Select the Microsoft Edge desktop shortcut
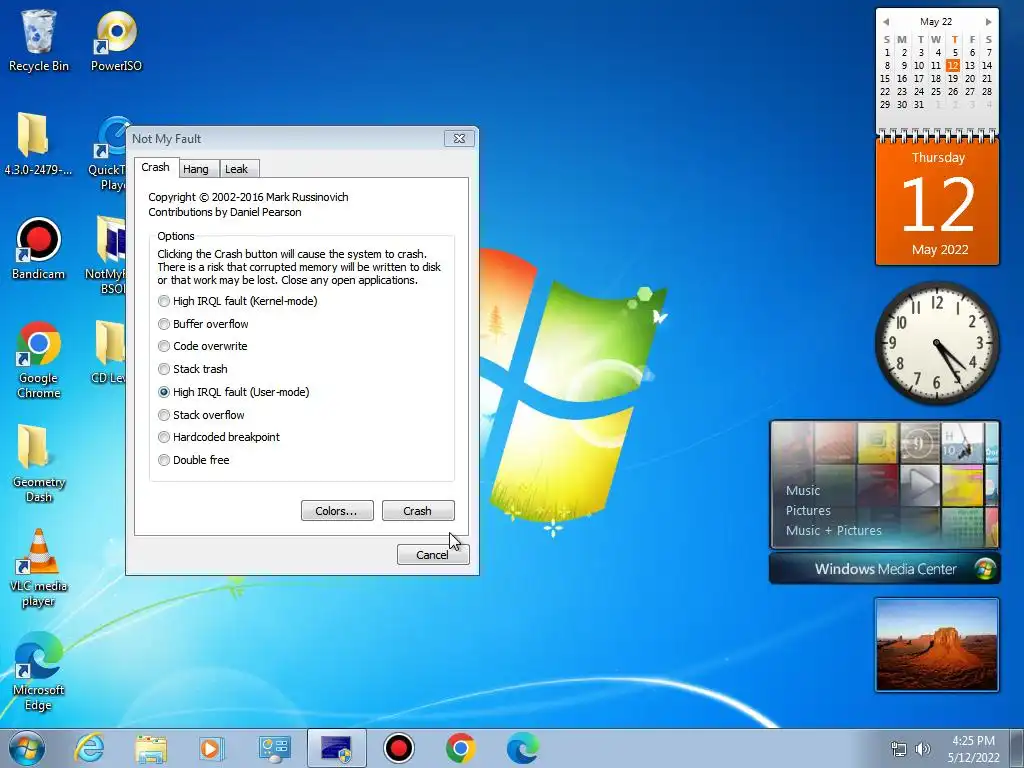The width and height of the screenshot is (1024, 768). pyautogui.click(x=39, y=671)
